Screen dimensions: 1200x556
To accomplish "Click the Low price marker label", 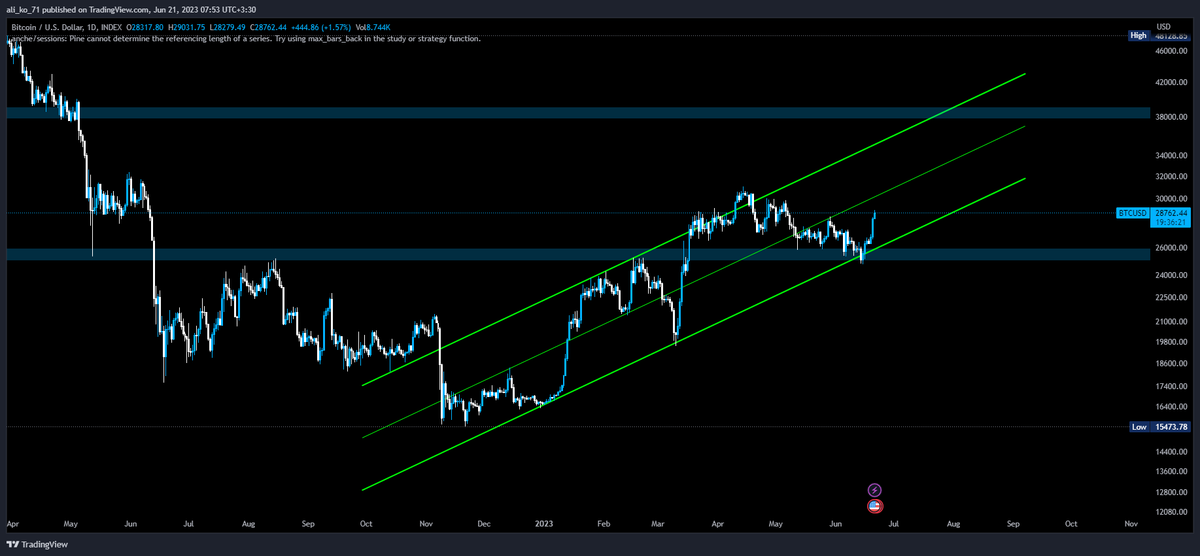I will (x=1138, y=427).
